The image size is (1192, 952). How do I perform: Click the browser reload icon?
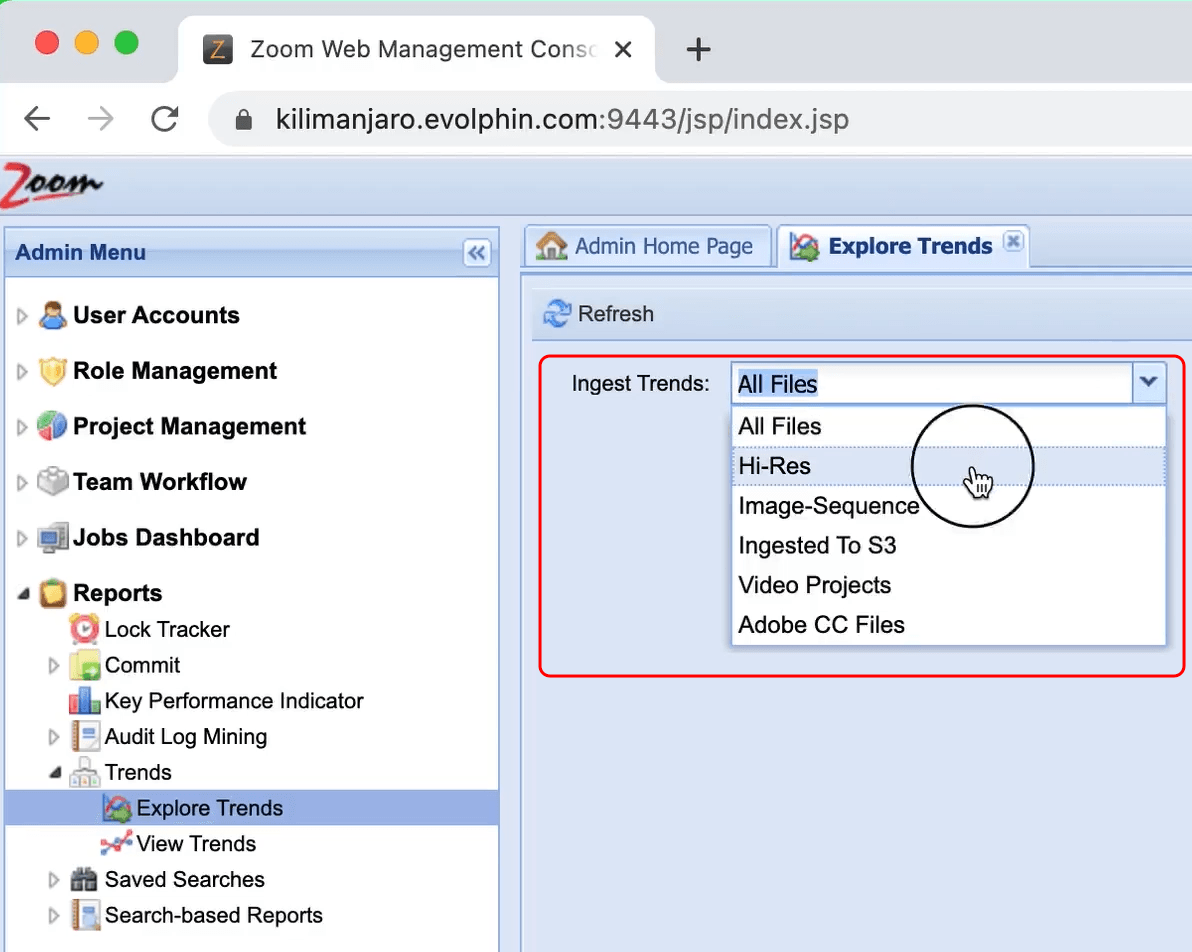[164, 119]
